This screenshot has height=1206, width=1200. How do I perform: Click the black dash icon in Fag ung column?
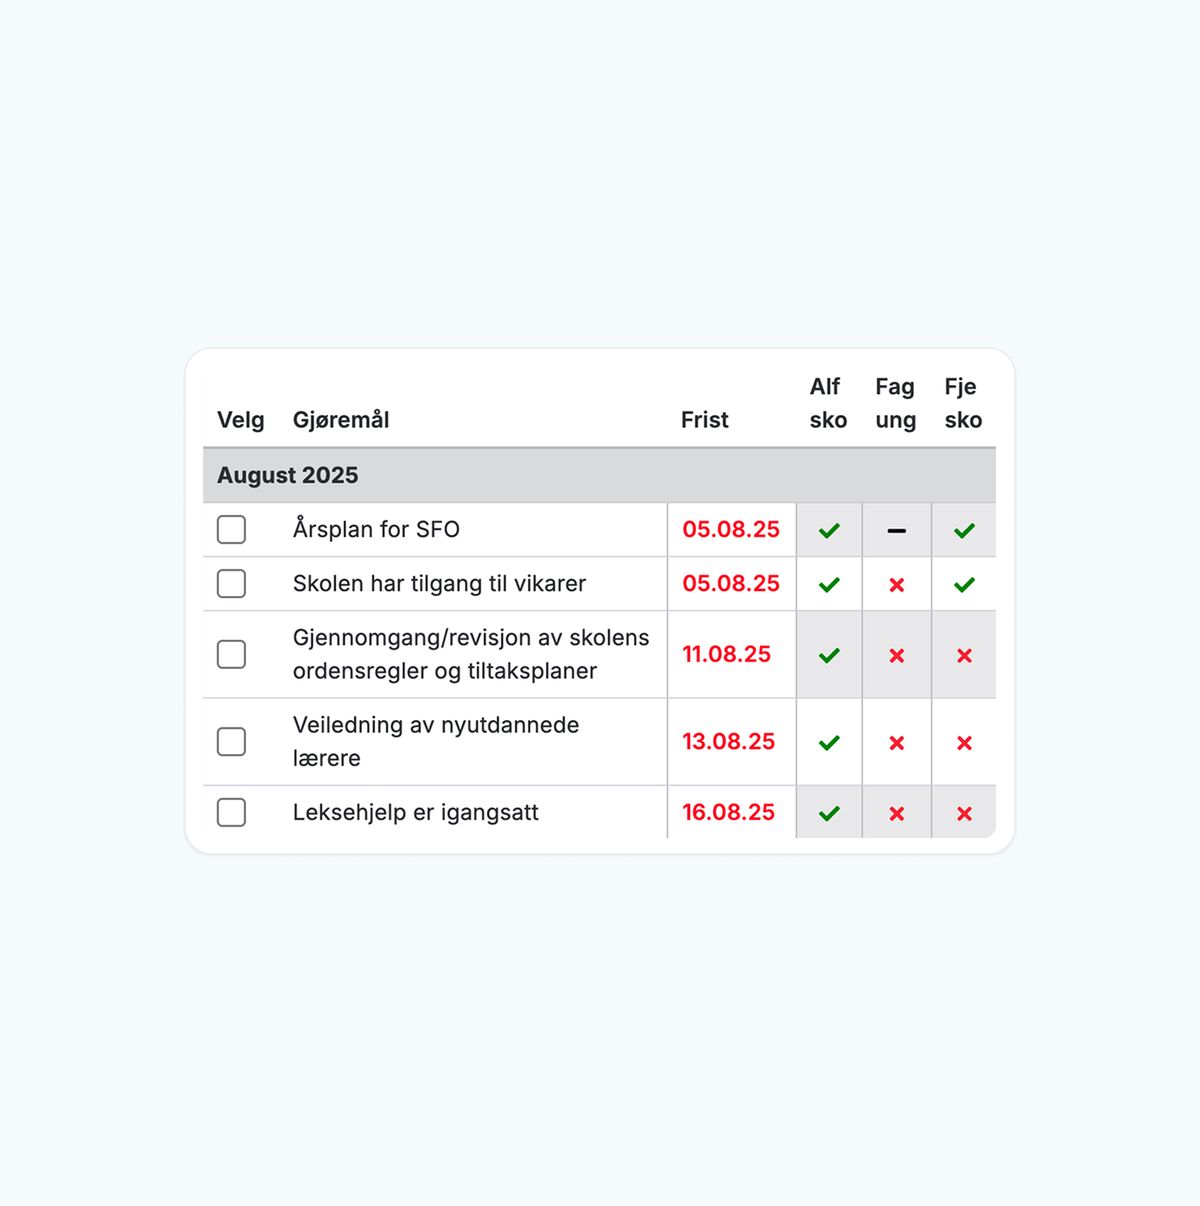pyautogui.click(x=897, y=530)
